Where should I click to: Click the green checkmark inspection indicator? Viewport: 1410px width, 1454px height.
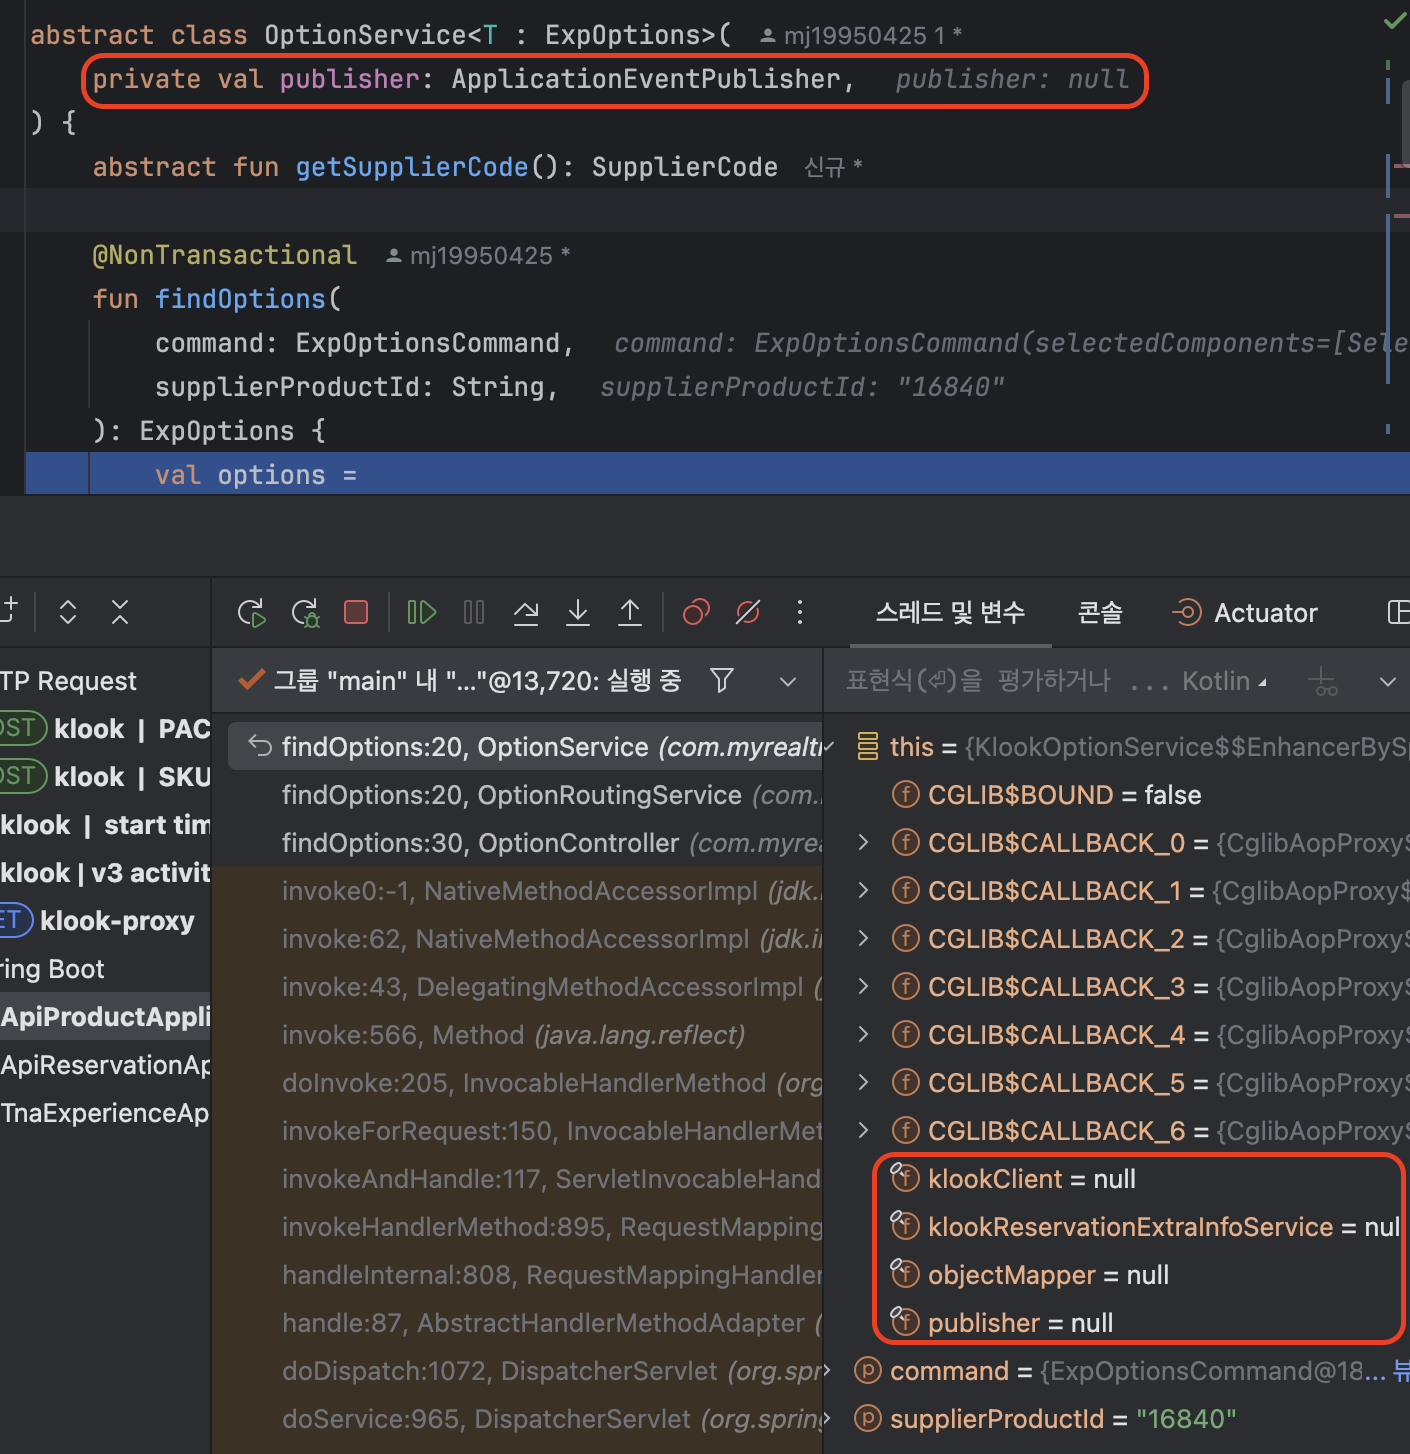click(x=1394, y=21)
